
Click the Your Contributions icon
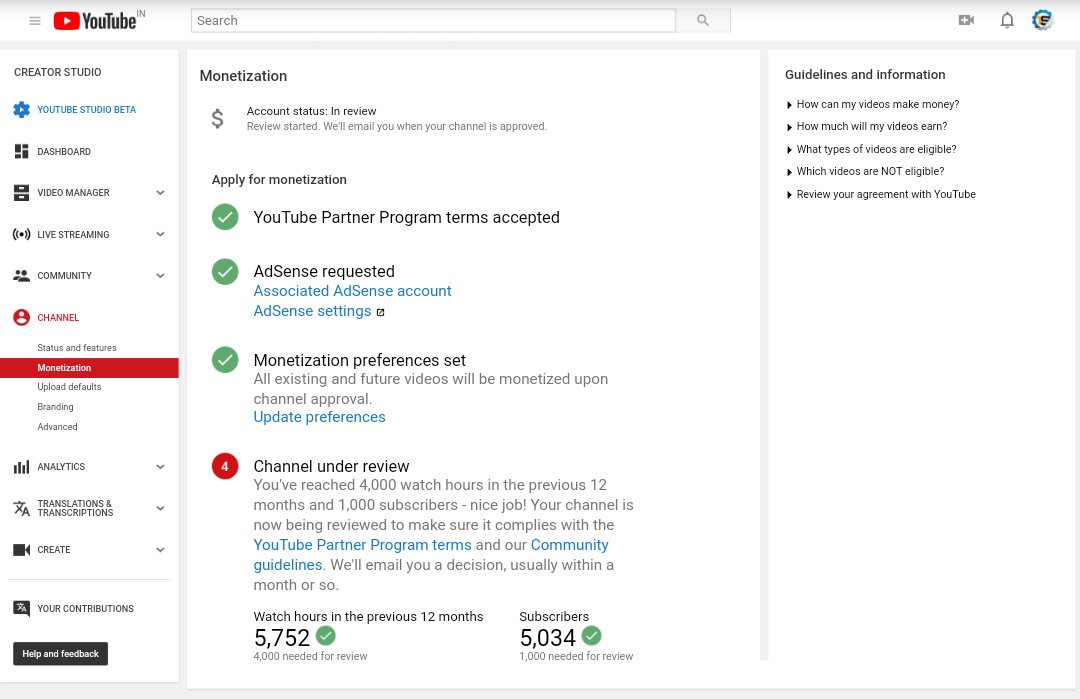tap(21, 609)
